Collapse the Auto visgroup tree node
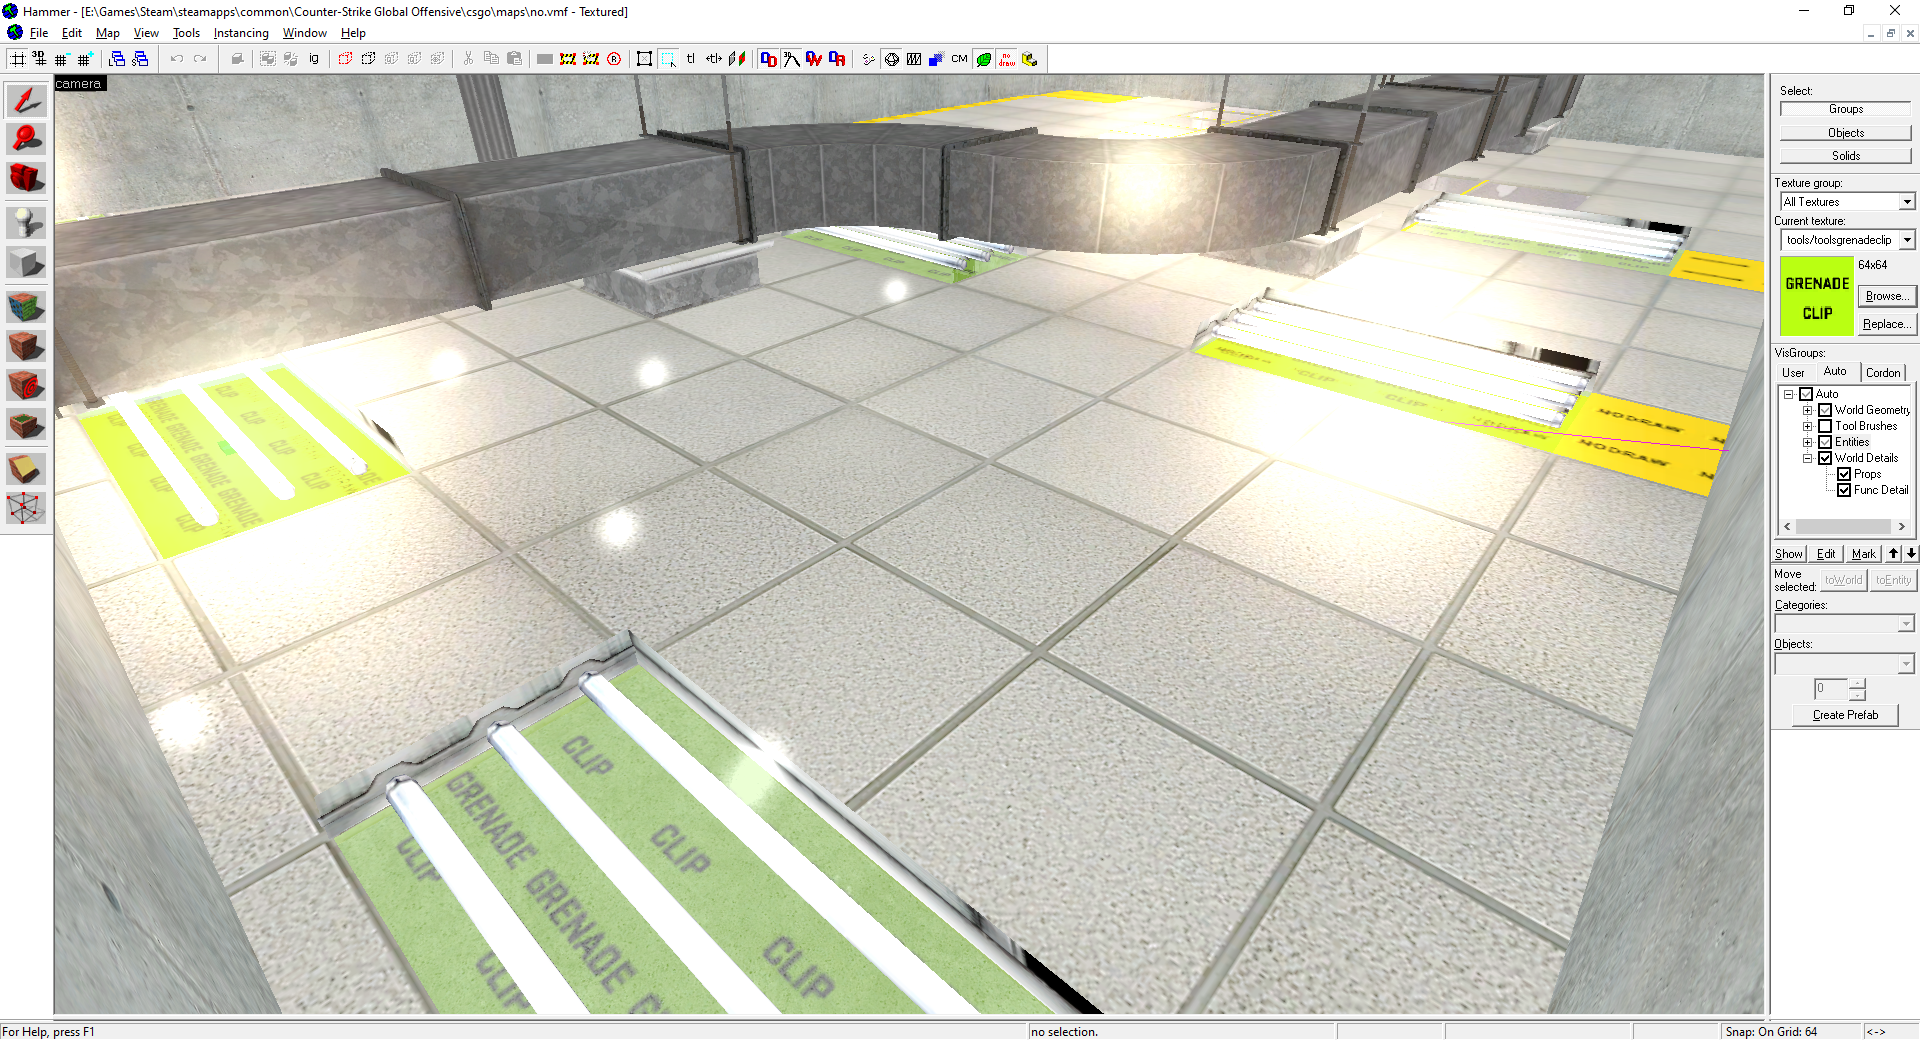The width and height of the screenshot is (1920, 1040). click(1789, 394)
